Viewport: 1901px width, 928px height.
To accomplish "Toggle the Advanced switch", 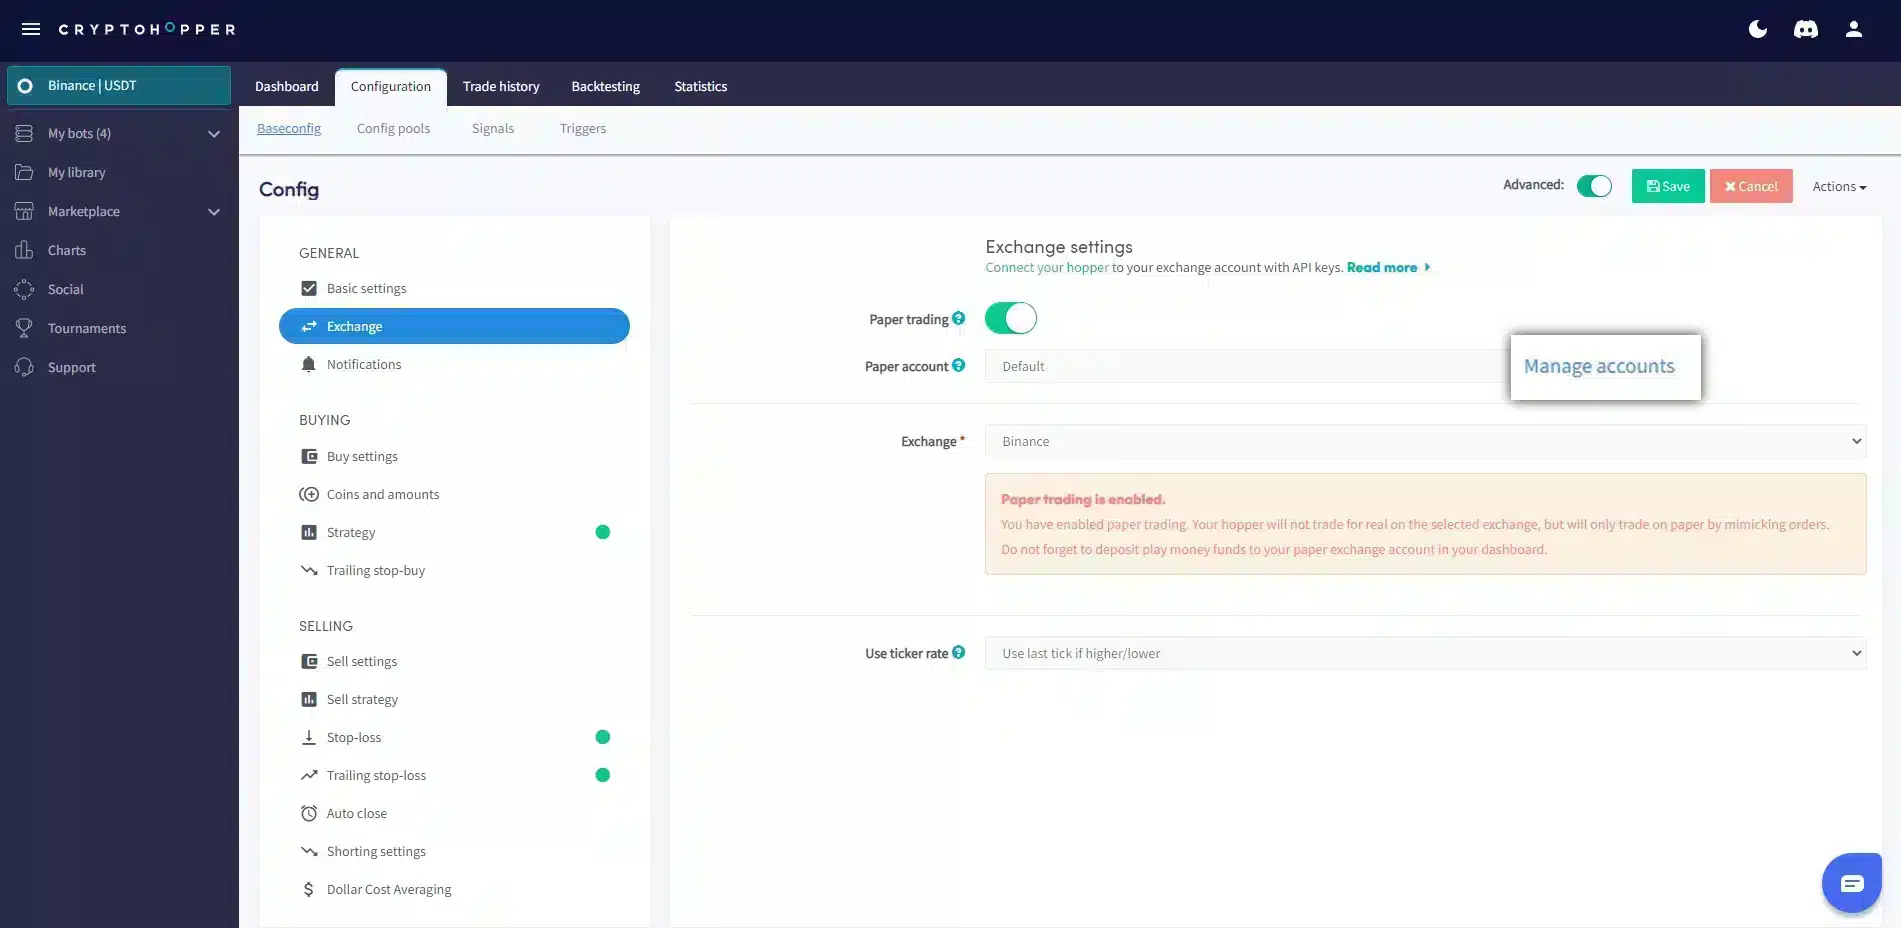I will (1594, 186).
